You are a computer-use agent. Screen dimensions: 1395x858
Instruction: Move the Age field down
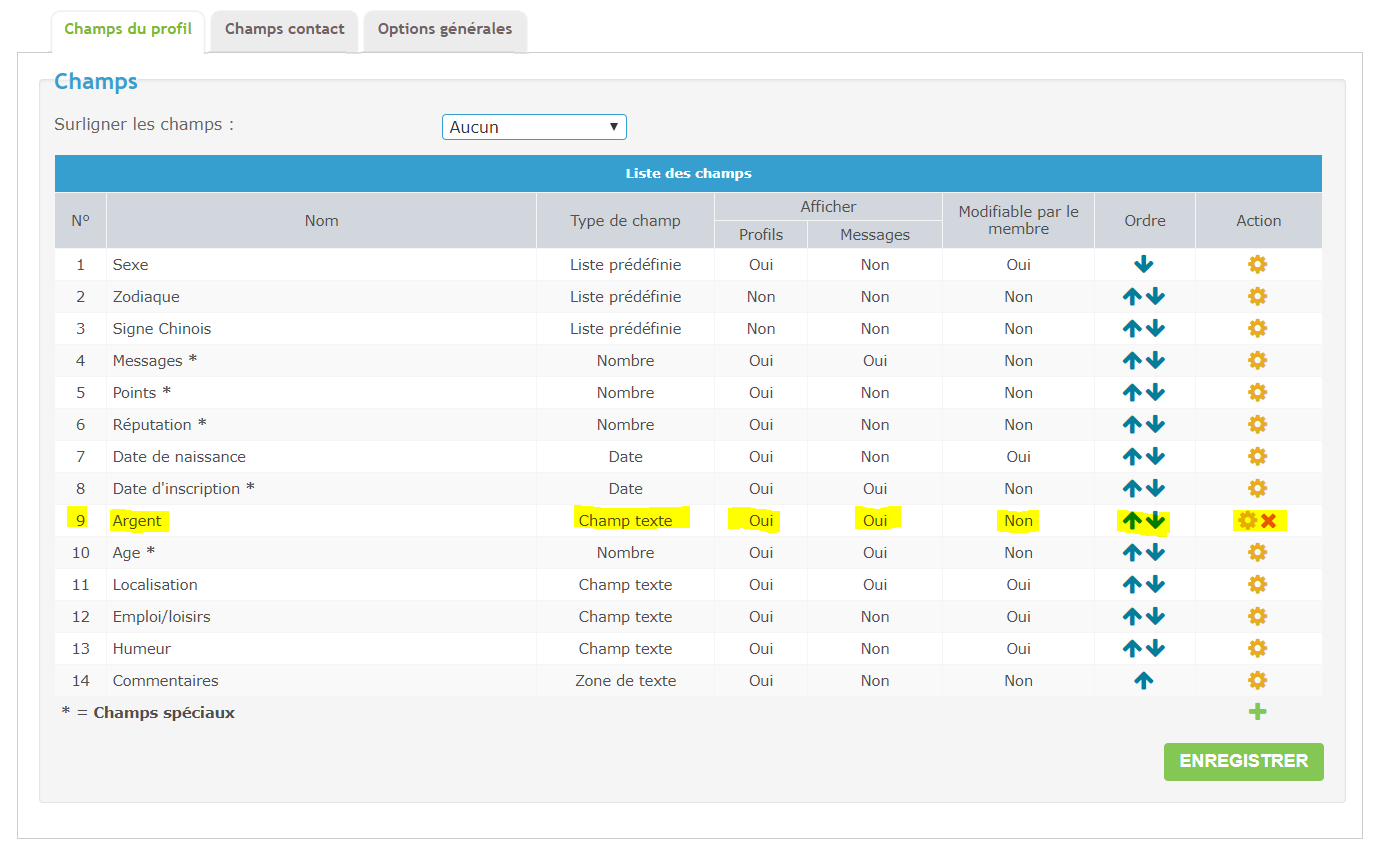tap(1156, 553)
